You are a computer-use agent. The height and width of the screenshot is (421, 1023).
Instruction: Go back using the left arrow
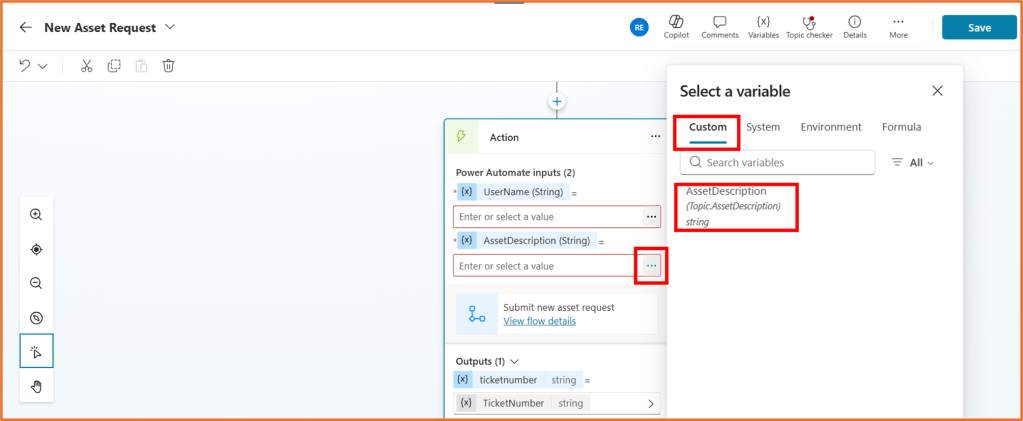click(x=25, y=27)
